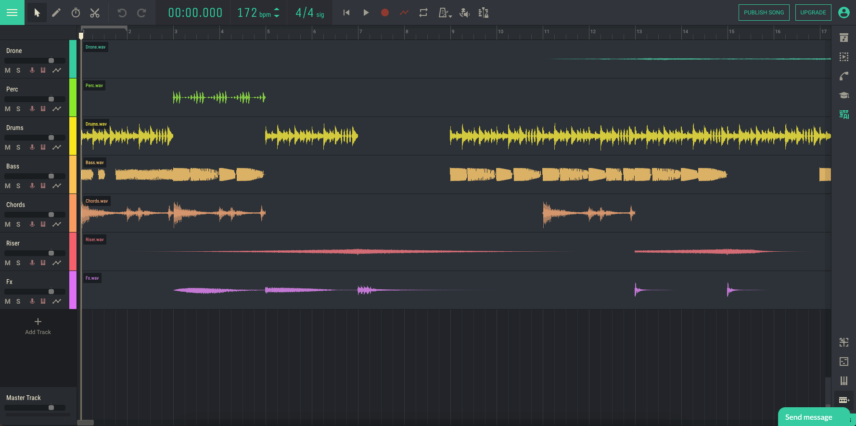
Task: Open the user account profile icon
Action: click(x=844, y=13)
